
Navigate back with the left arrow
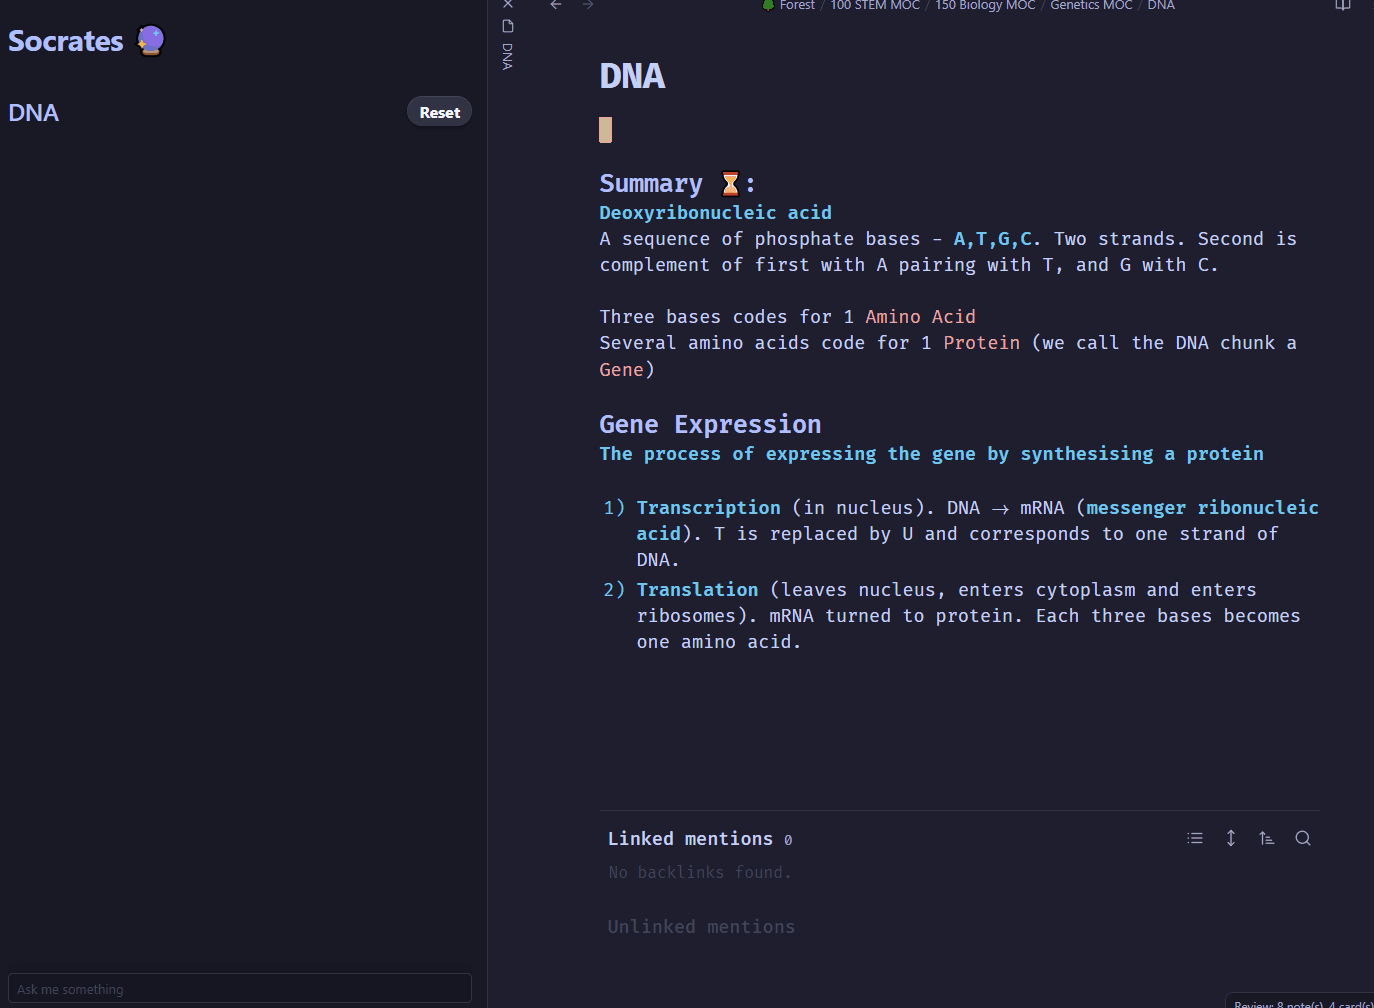tap(556, 5)
